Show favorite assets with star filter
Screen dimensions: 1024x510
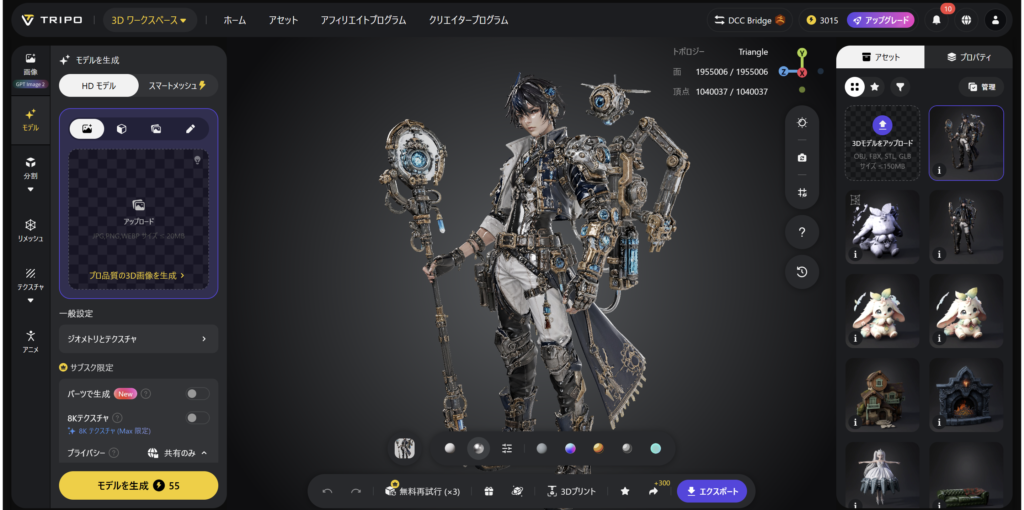coord(874,86)
